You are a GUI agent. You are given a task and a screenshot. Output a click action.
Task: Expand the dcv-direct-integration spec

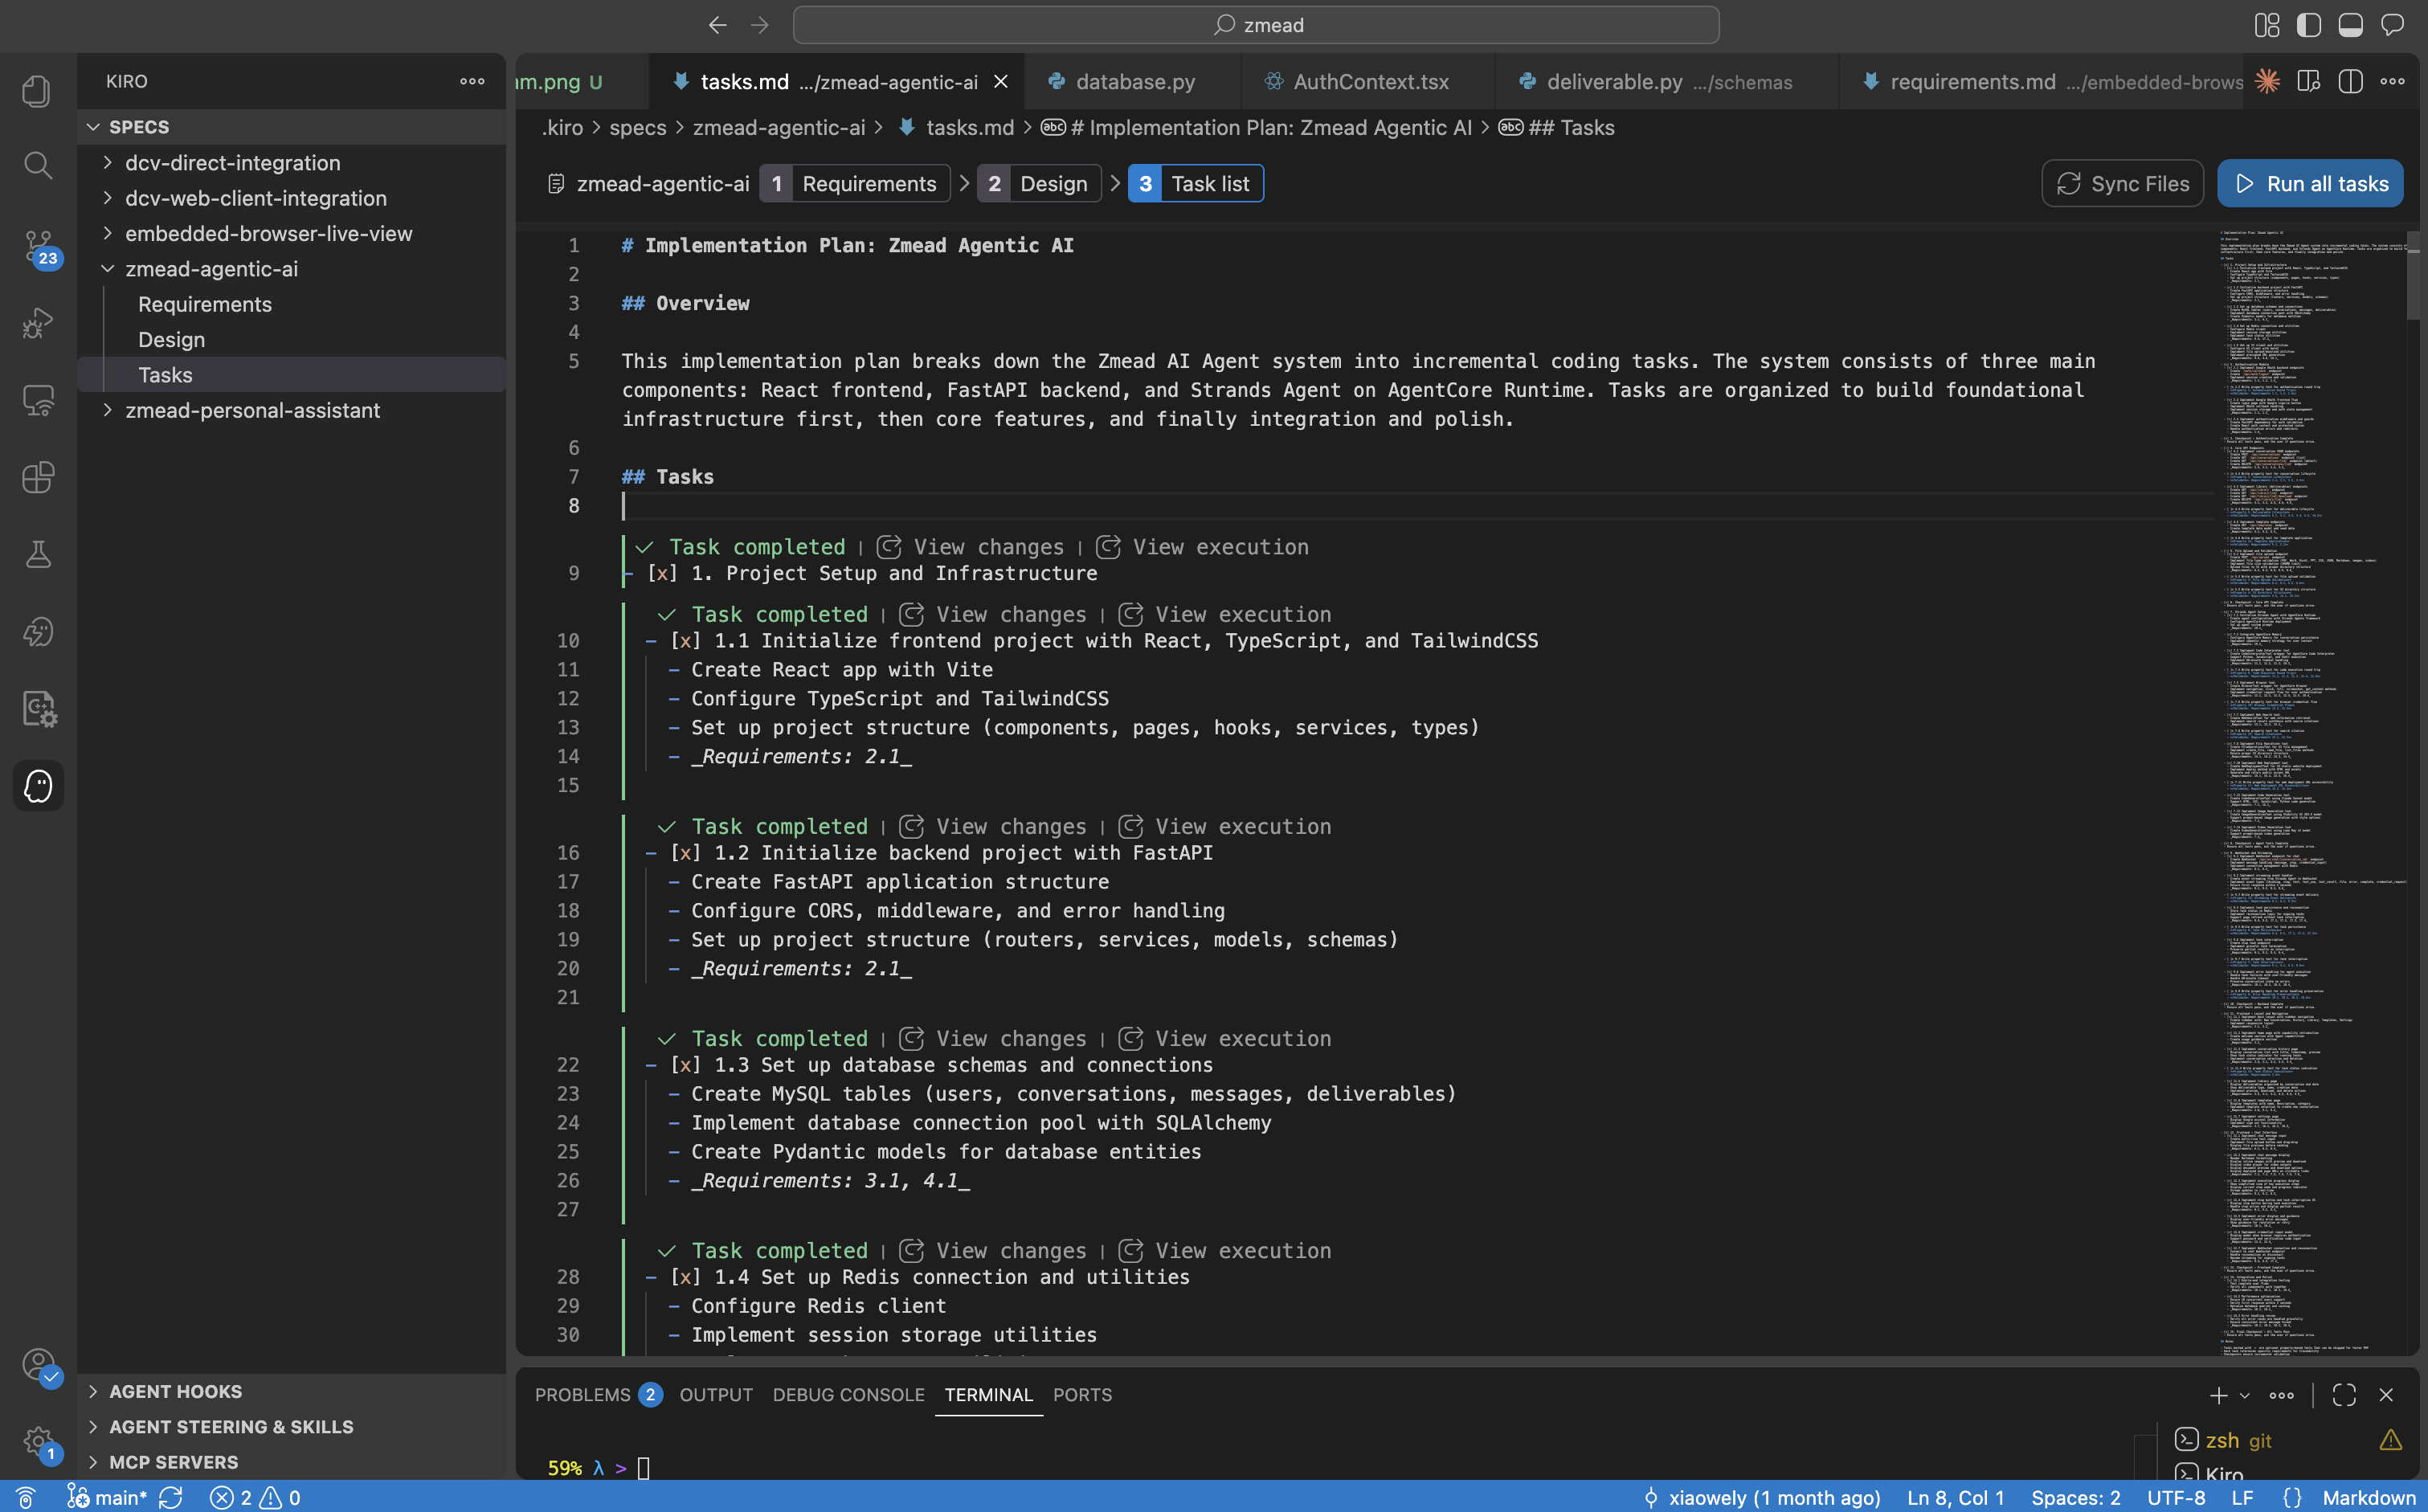(x=109, y=162)
